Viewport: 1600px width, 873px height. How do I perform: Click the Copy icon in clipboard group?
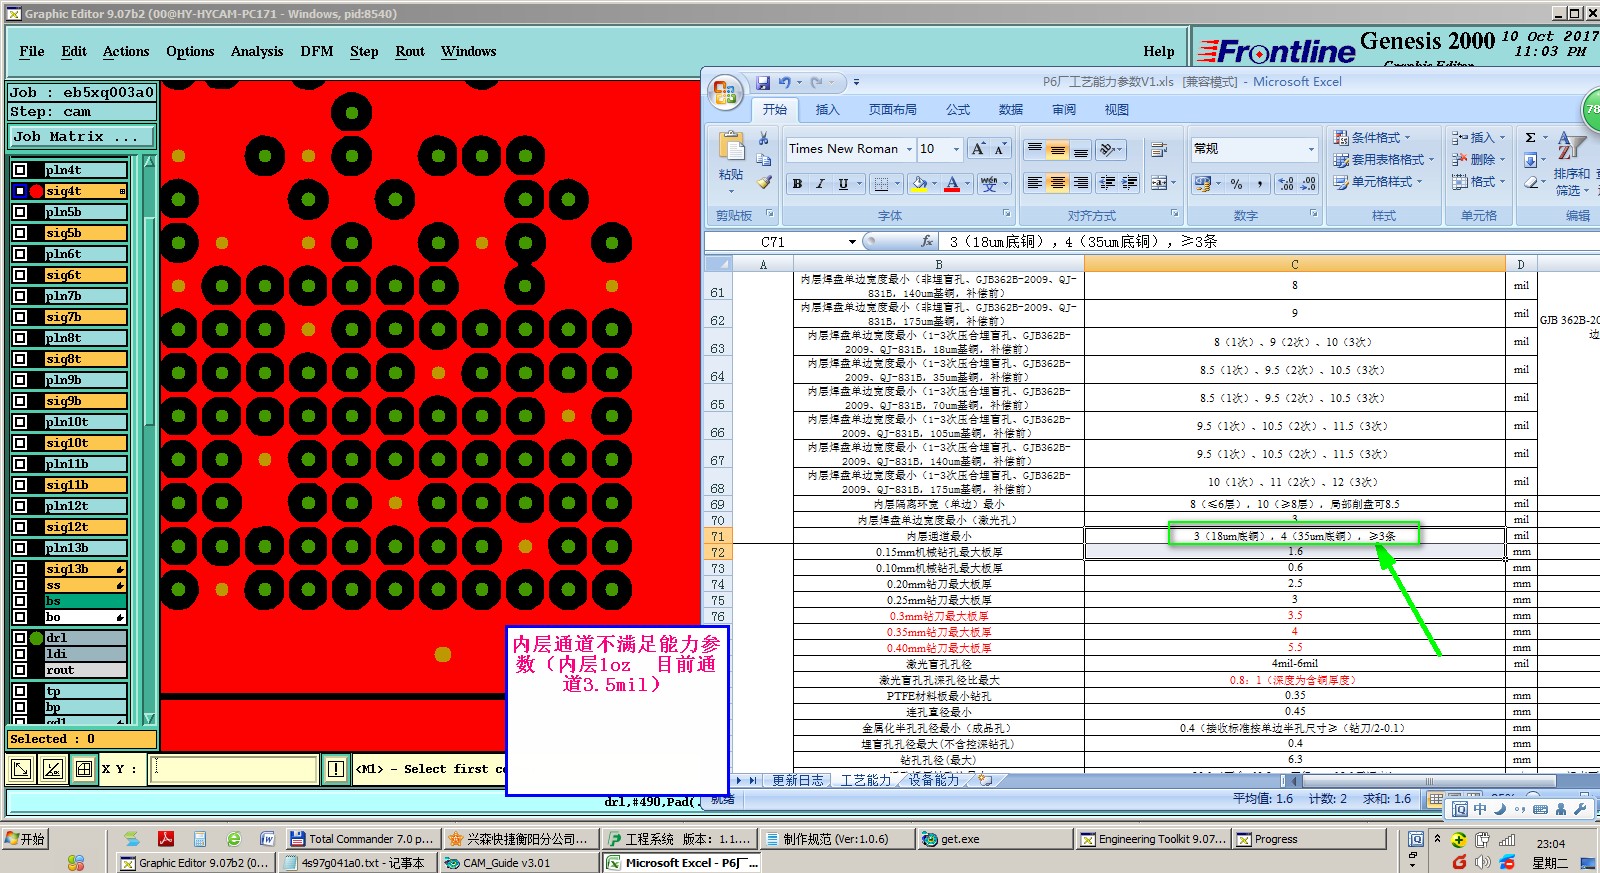[764, 160]
